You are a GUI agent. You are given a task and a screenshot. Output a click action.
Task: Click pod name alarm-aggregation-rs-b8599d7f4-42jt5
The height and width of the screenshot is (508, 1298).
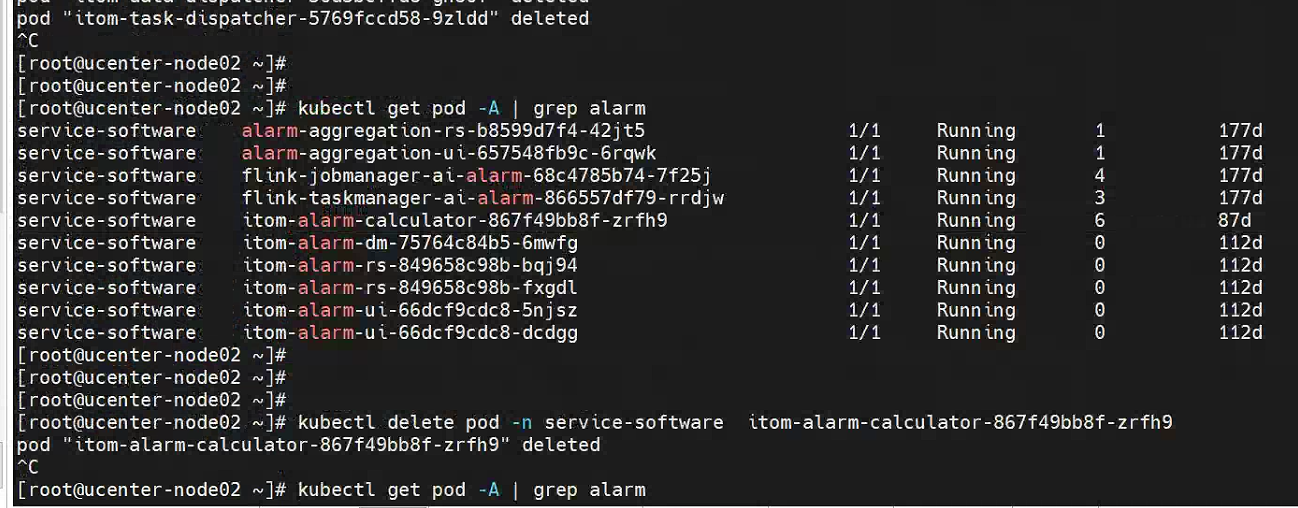coord(443,131)
